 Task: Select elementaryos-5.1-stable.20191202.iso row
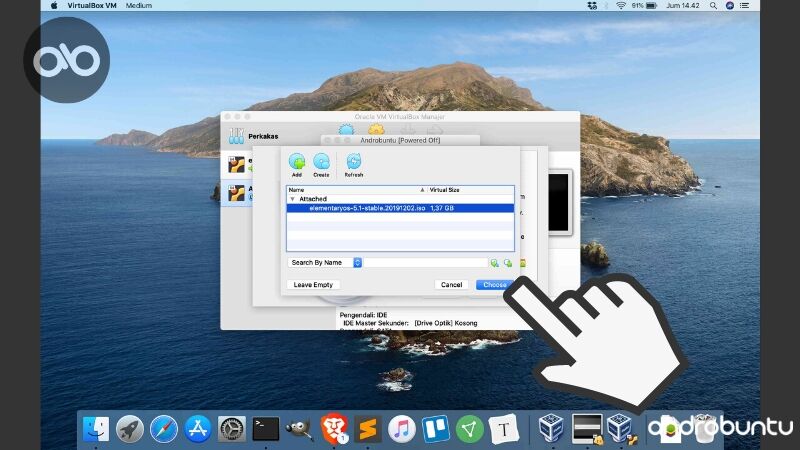[401, 208]
